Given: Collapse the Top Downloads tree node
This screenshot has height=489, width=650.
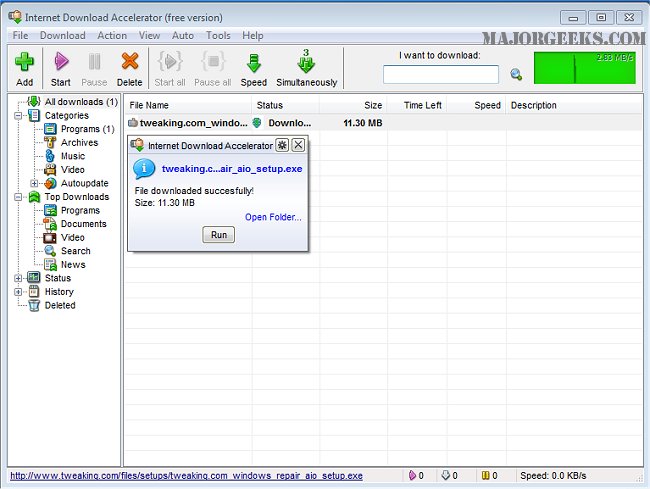Looking at the screenshot, I should (18, 197).
